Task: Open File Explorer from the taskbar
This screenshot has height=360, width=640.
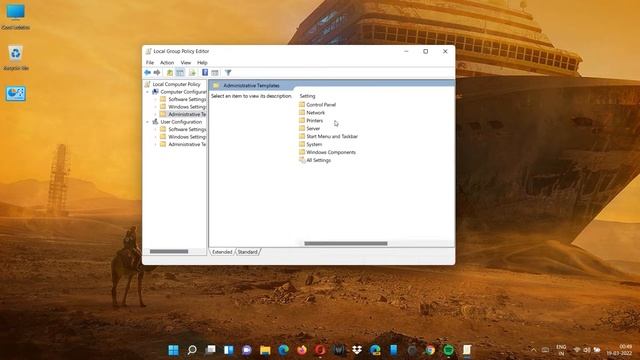Action: pyautogui.click(x=265, y=350)
